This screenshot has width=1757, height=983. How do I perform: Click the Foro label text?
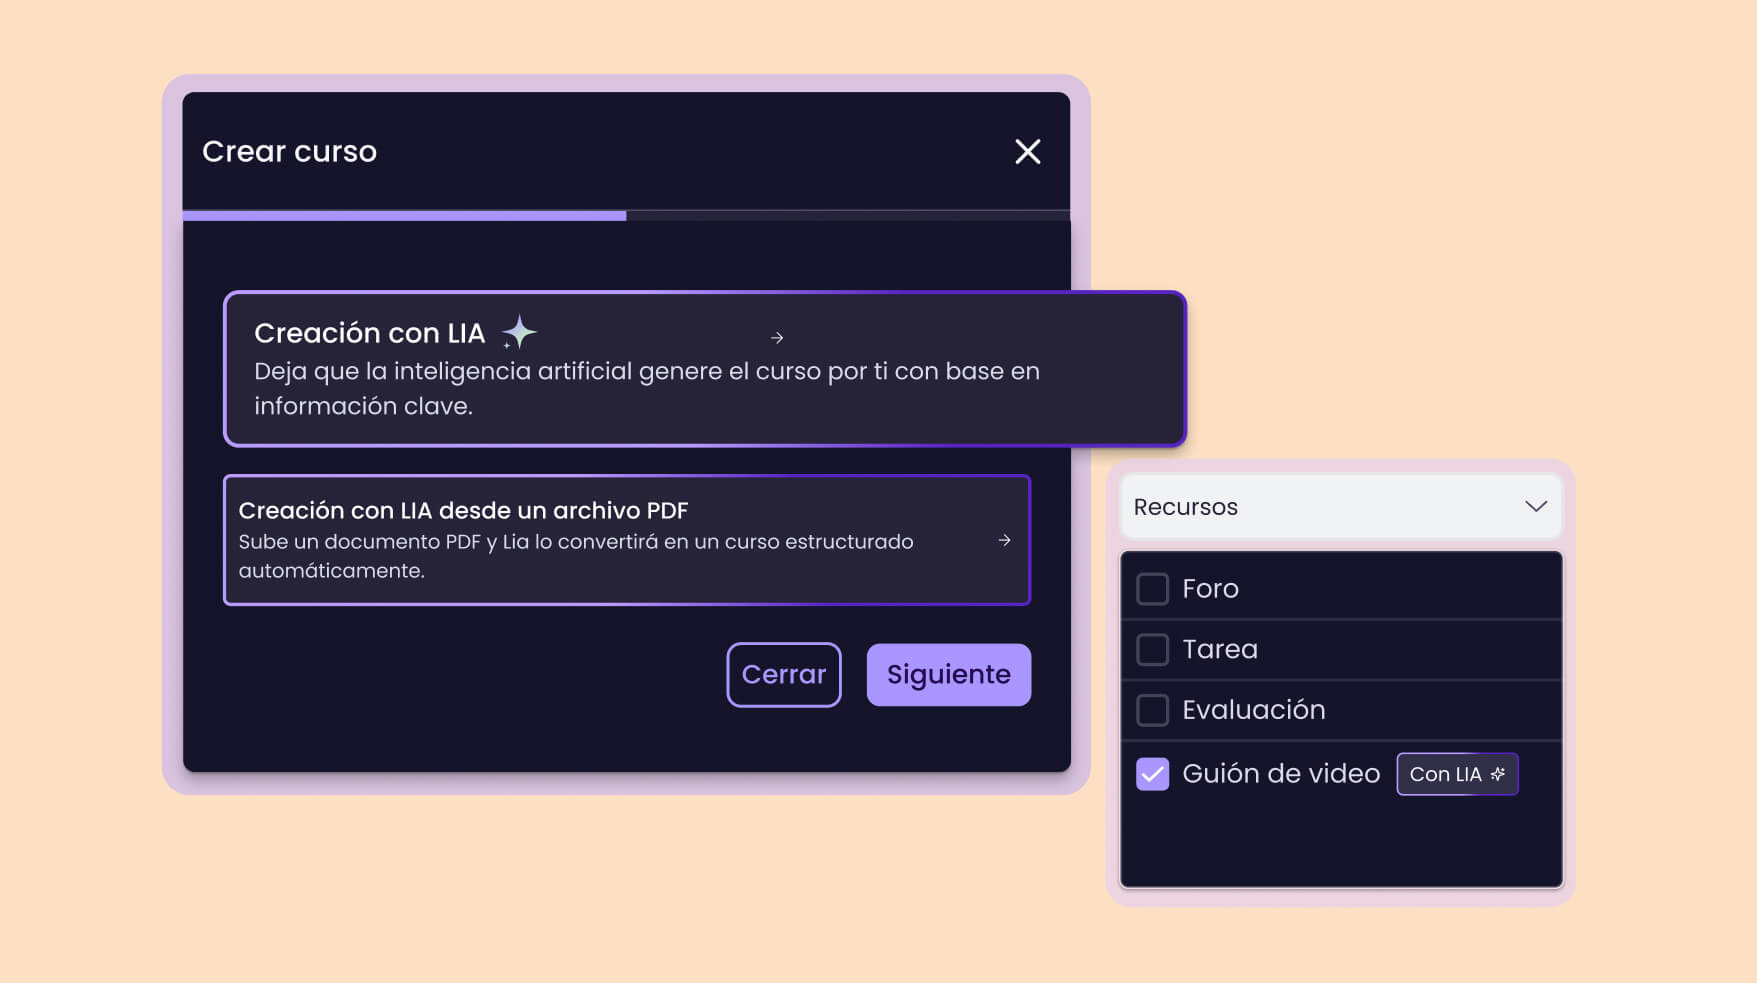(1210, 589)
